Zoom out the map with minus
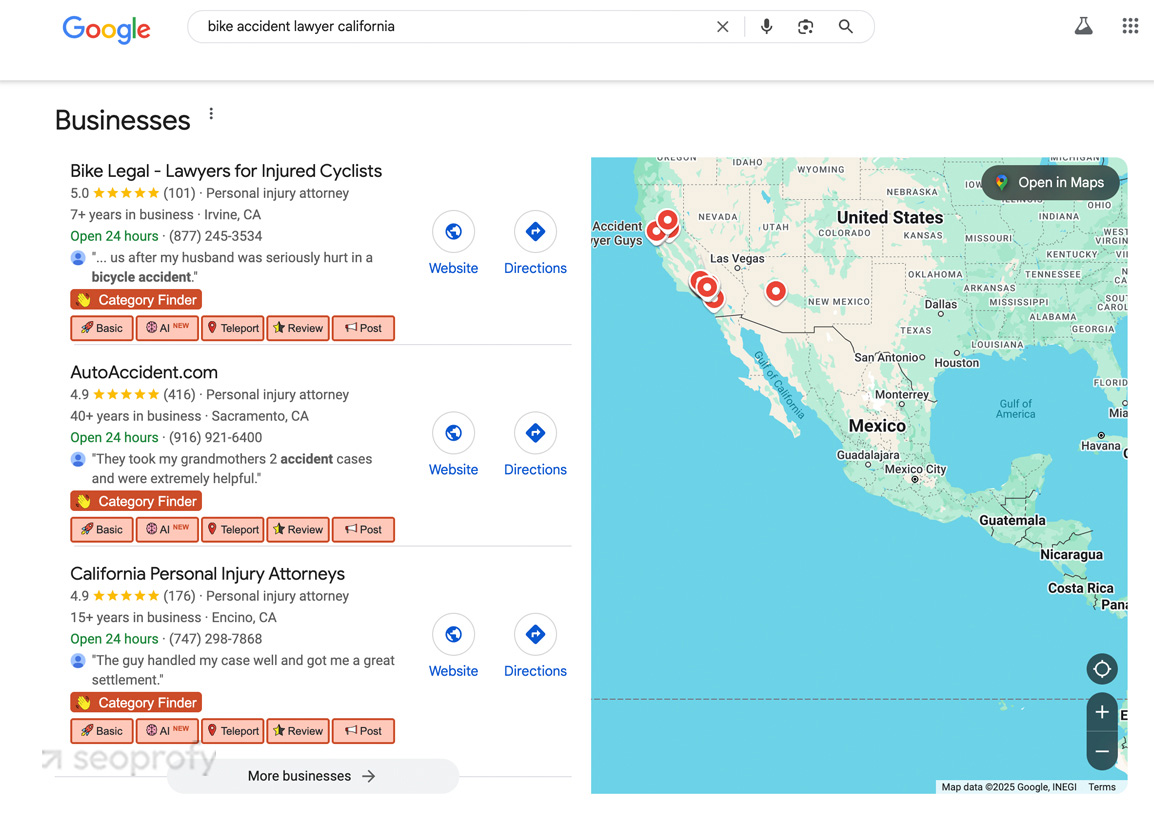The image size is (1154, 818). pos(1102,751)
